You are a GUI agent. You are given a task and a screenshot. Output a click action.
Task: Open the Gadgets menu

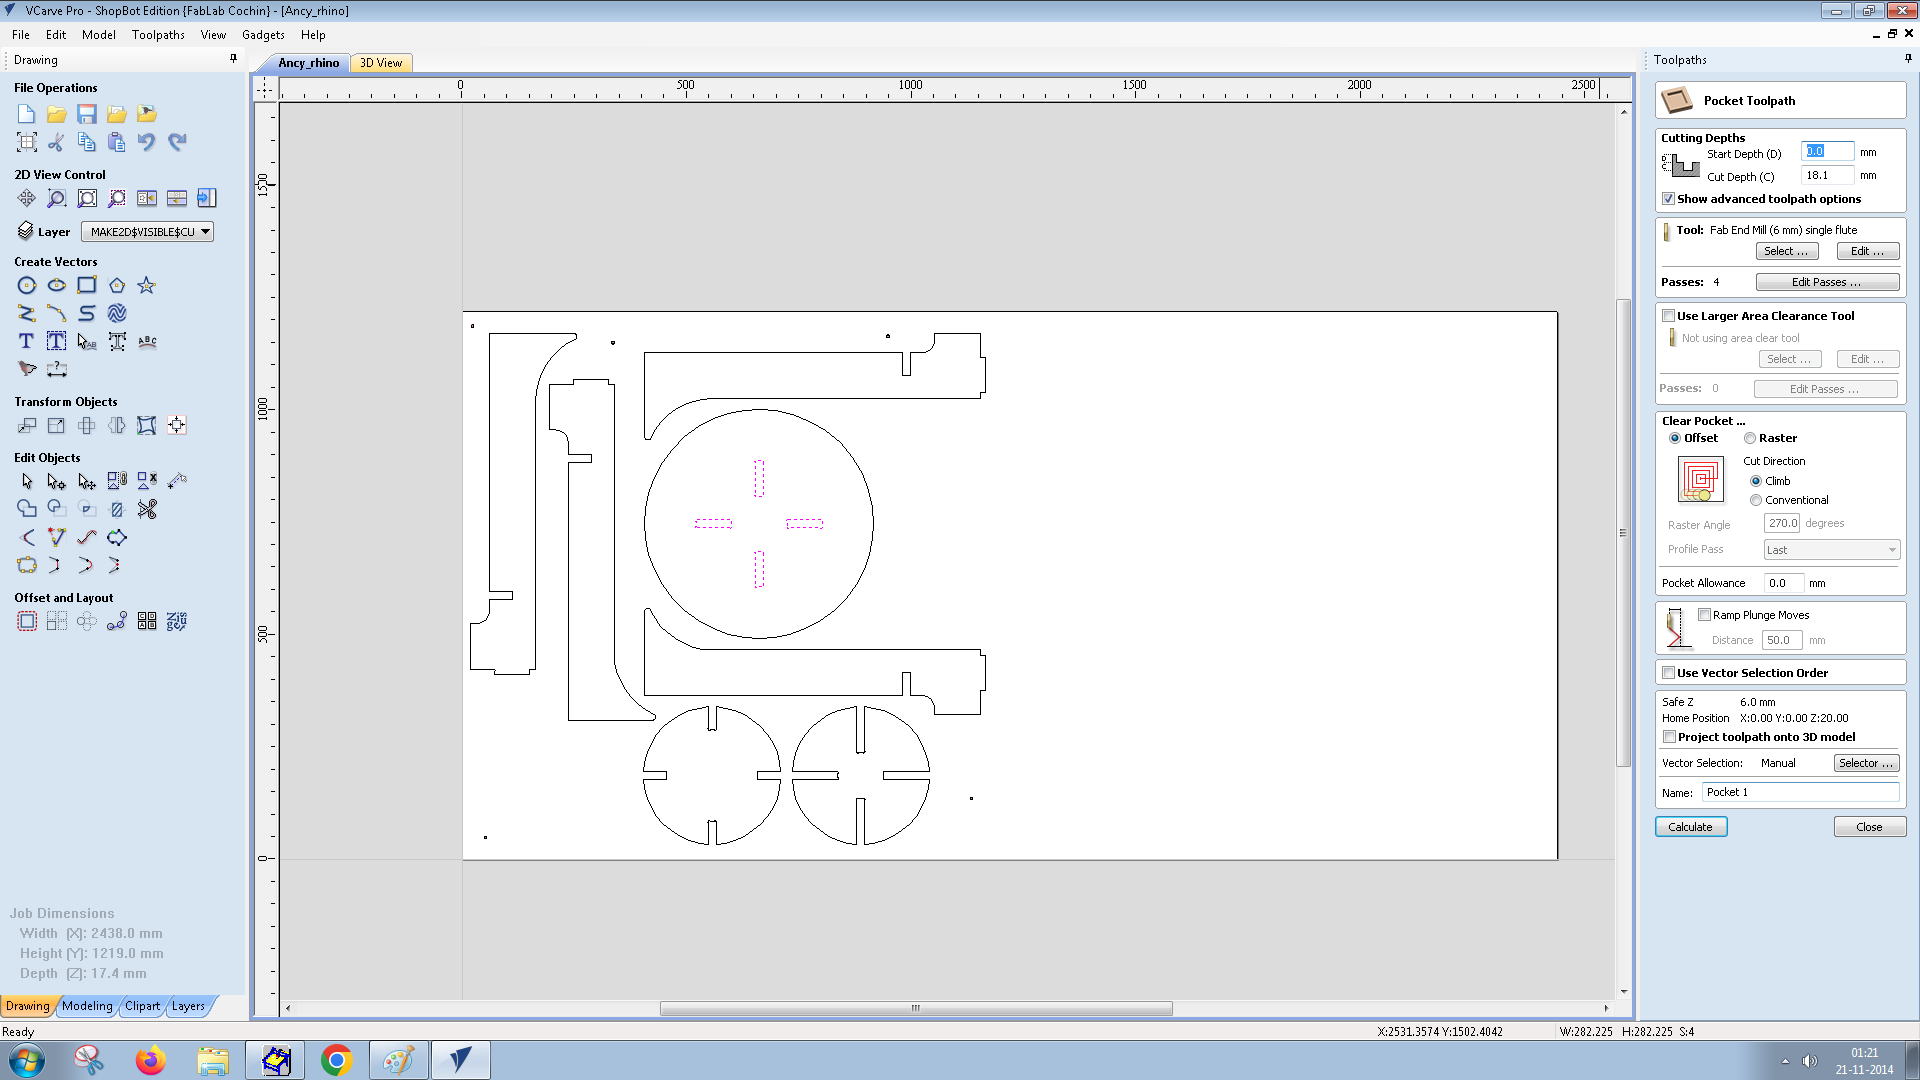coord(263,35)
